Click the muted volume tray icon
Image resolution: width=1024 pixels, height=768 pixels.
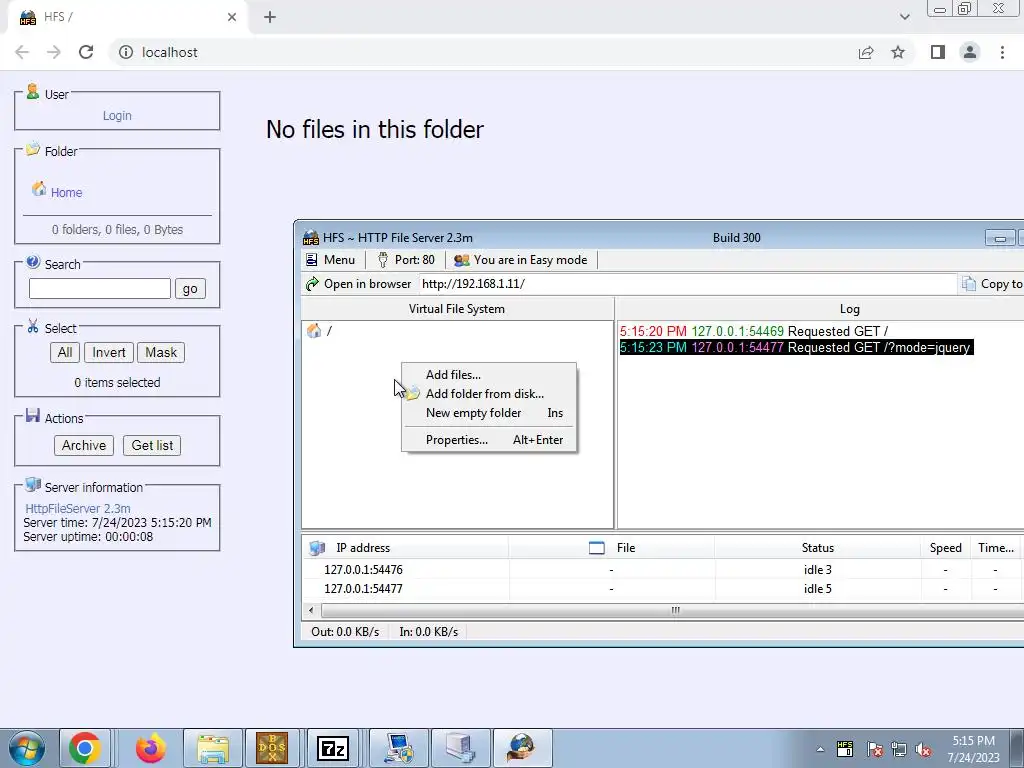coord(923,749)
